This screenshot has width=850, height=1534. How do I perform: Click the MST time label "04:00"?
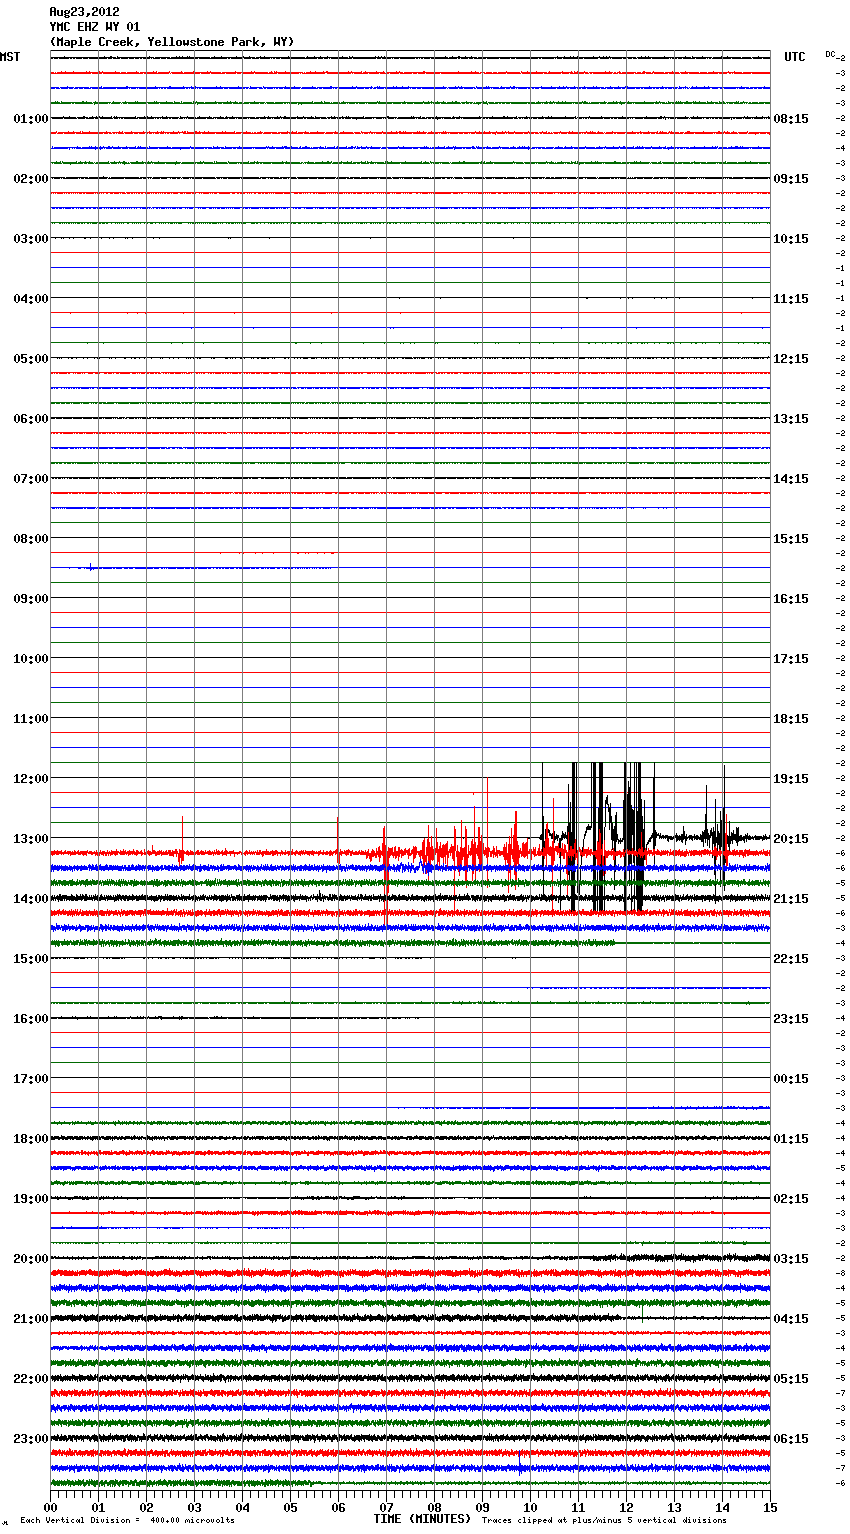pos(30,299)
